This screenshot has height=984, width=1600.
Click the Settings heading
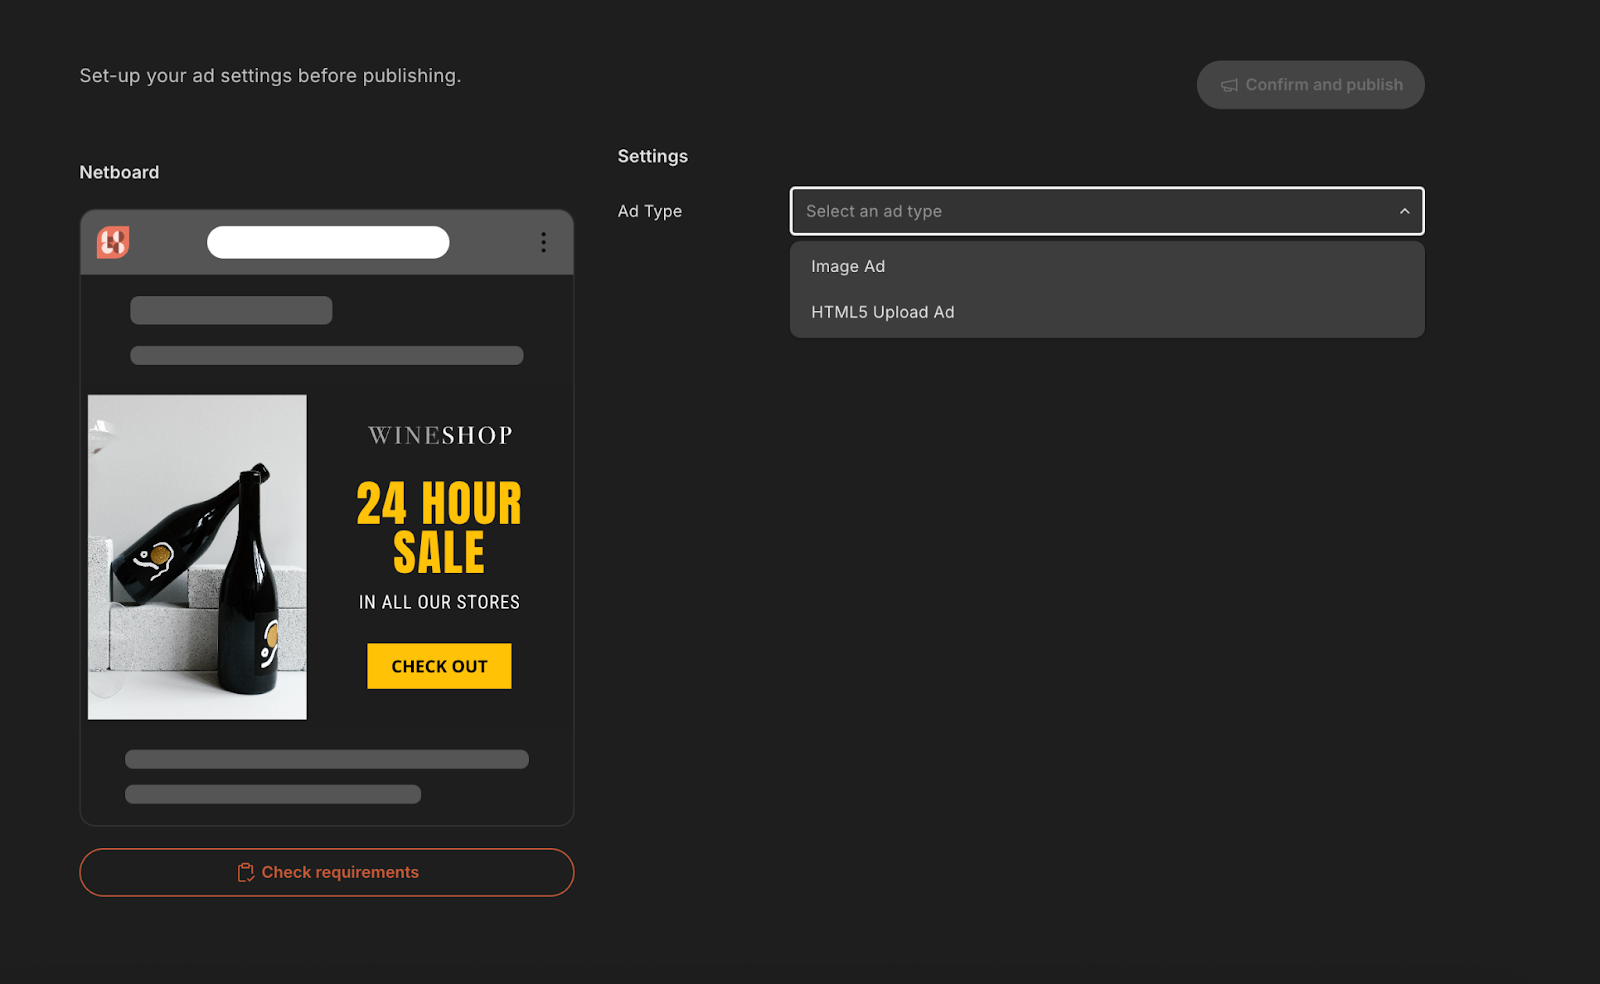click(x=652, y=156)
